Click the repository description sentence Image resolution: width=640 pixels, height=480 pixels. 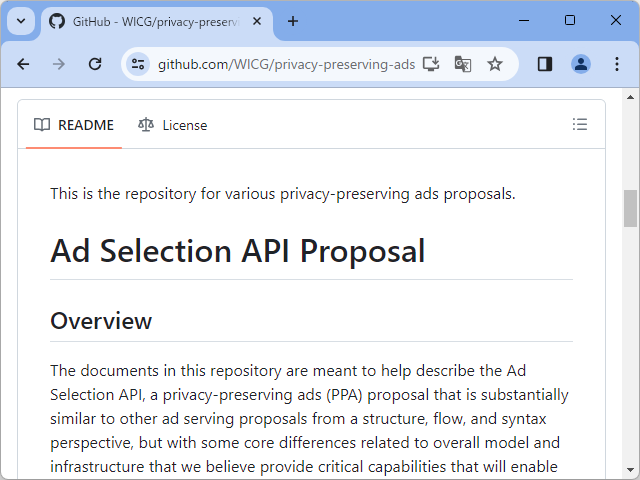pos(283,194)
